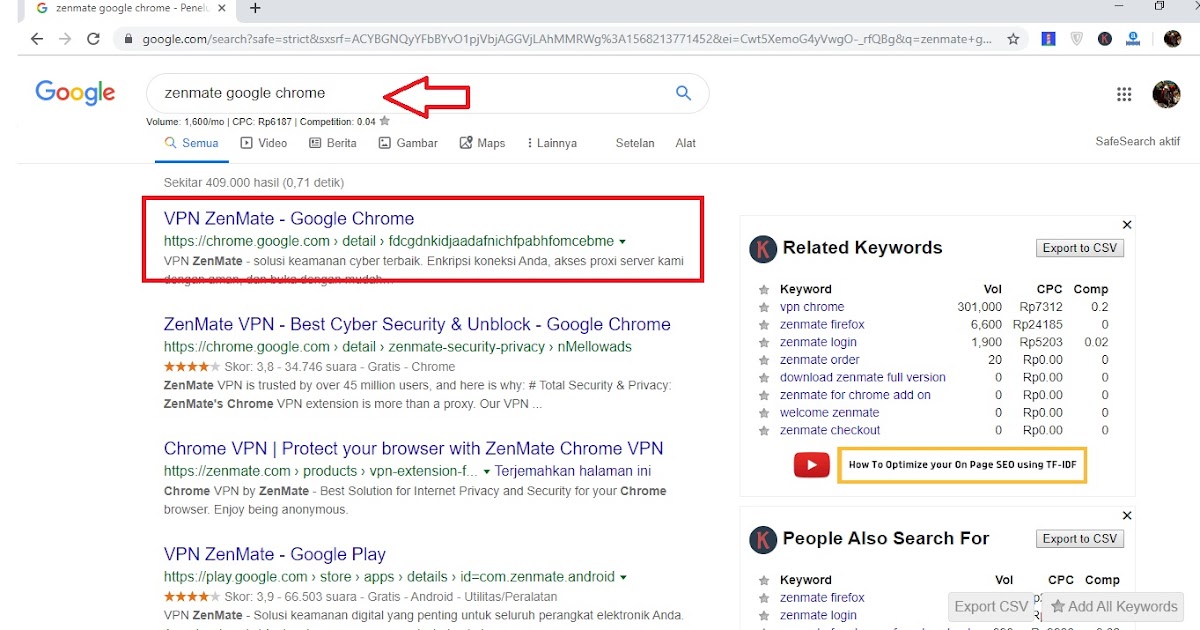This screenshot has width=1200, height=630.
Task: Star all keywords in Related Keywords header
Action: click(x=764, y=289)
